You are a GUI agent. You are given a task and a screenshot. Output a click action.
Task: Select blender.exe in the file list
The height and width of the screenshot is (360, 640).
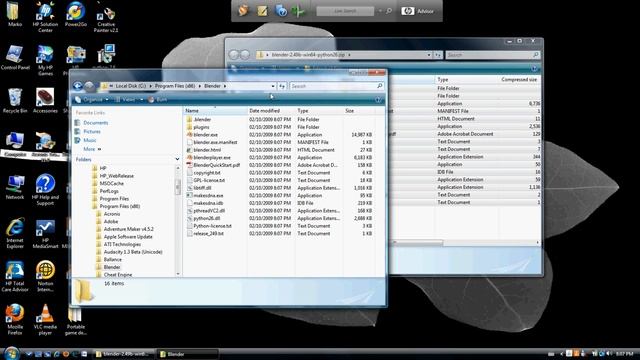pos(205,134)
